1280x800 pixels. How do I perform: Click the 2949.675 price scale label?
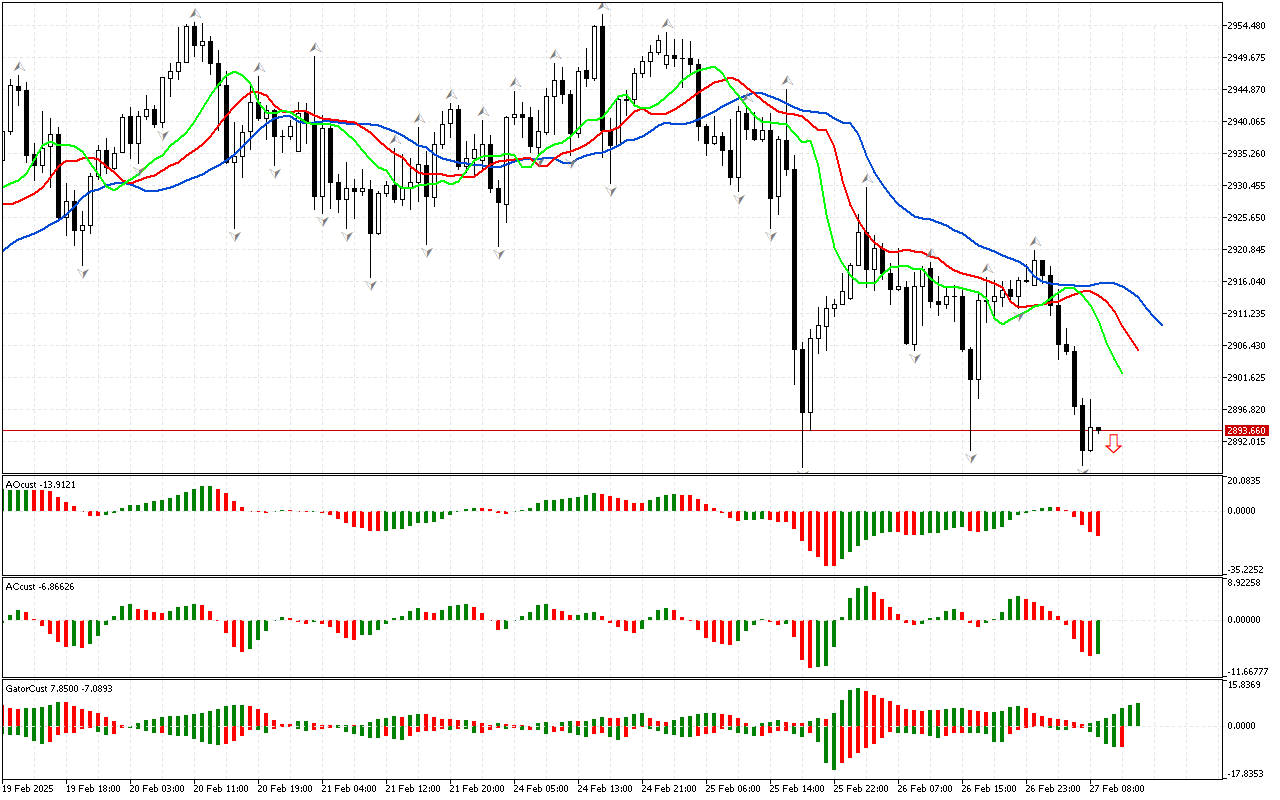pos(1248,58)
